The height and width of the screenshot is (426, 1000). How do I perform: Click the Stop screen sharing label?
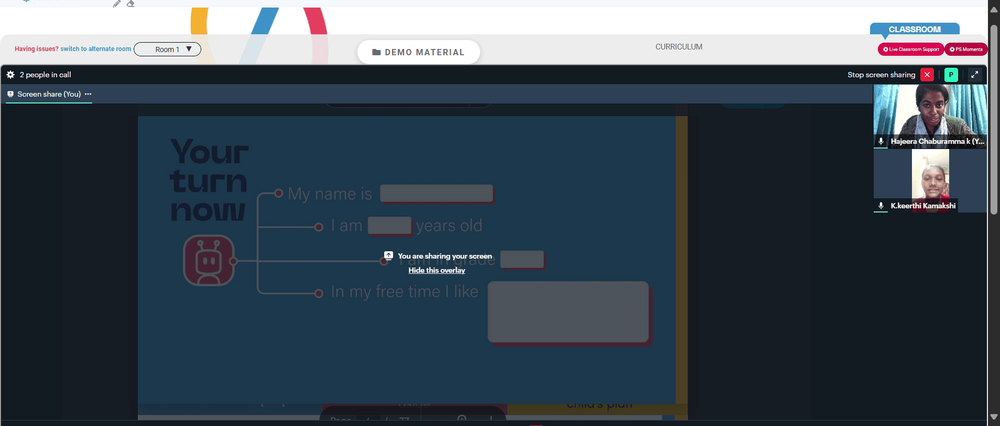pyautogui.click(x=881, y=75)
